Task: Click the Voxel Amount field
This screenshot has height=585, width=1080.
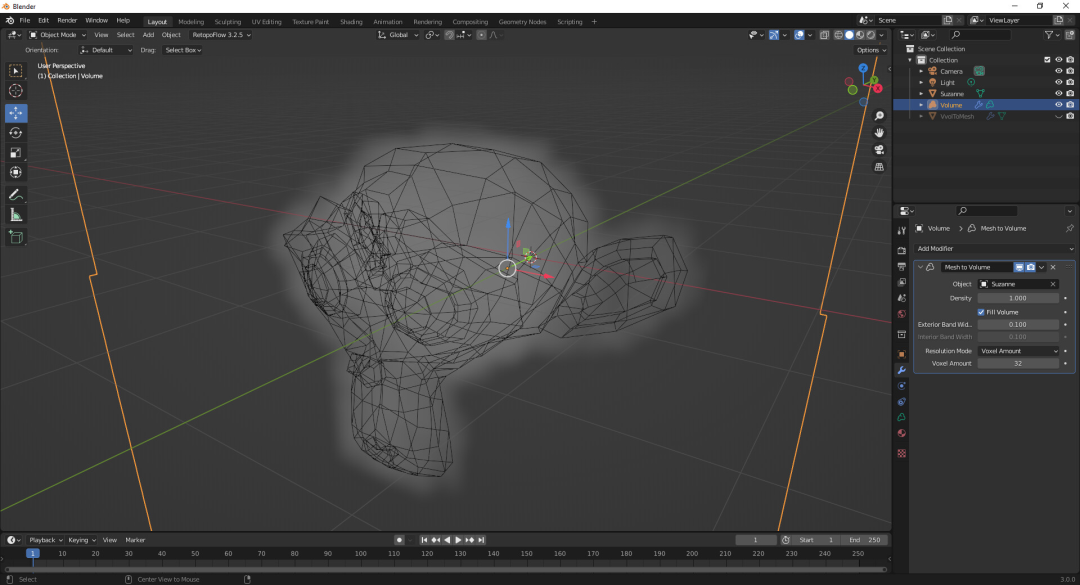Action: click(x=1018, y=364)
